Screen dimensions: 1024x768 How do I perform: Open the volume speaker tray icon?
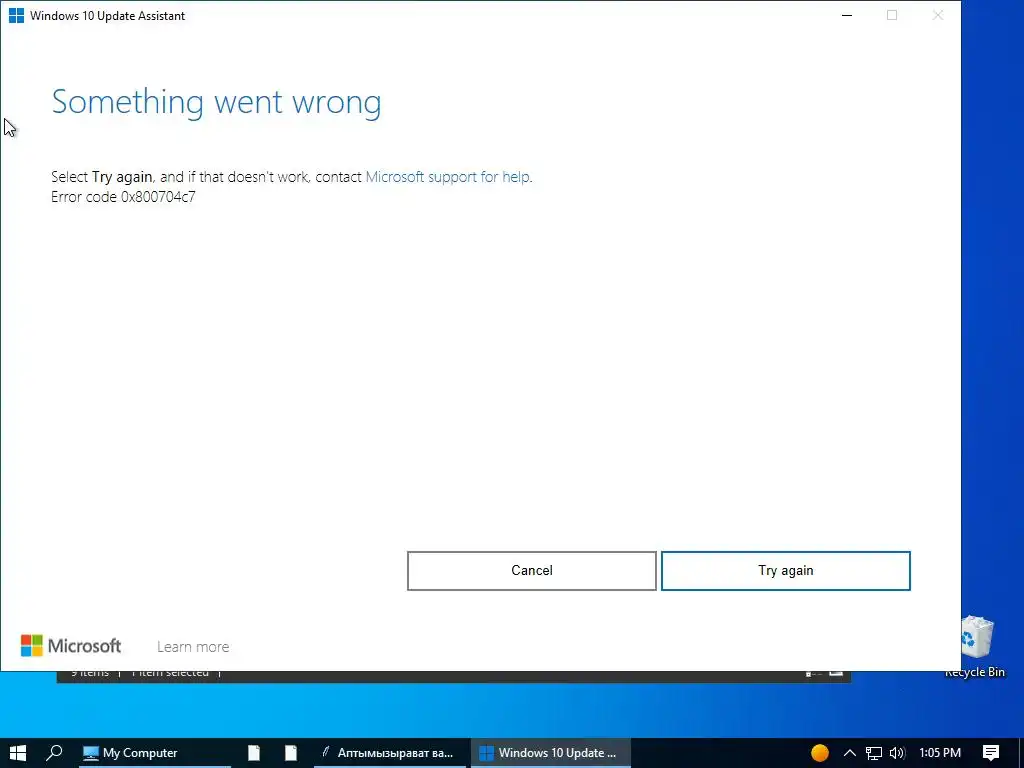pos(897,753)
